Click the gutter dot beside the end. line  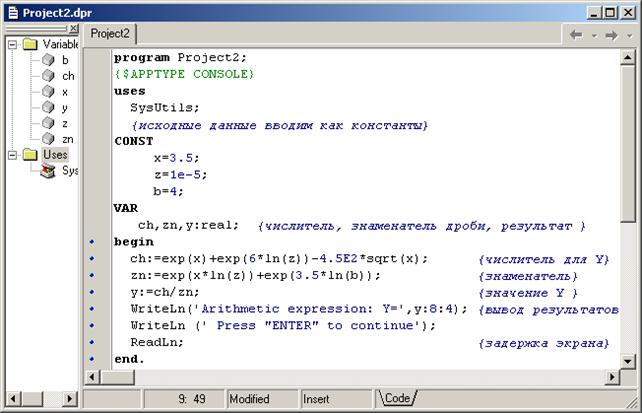pyautogui.click(x=92, y=359)
